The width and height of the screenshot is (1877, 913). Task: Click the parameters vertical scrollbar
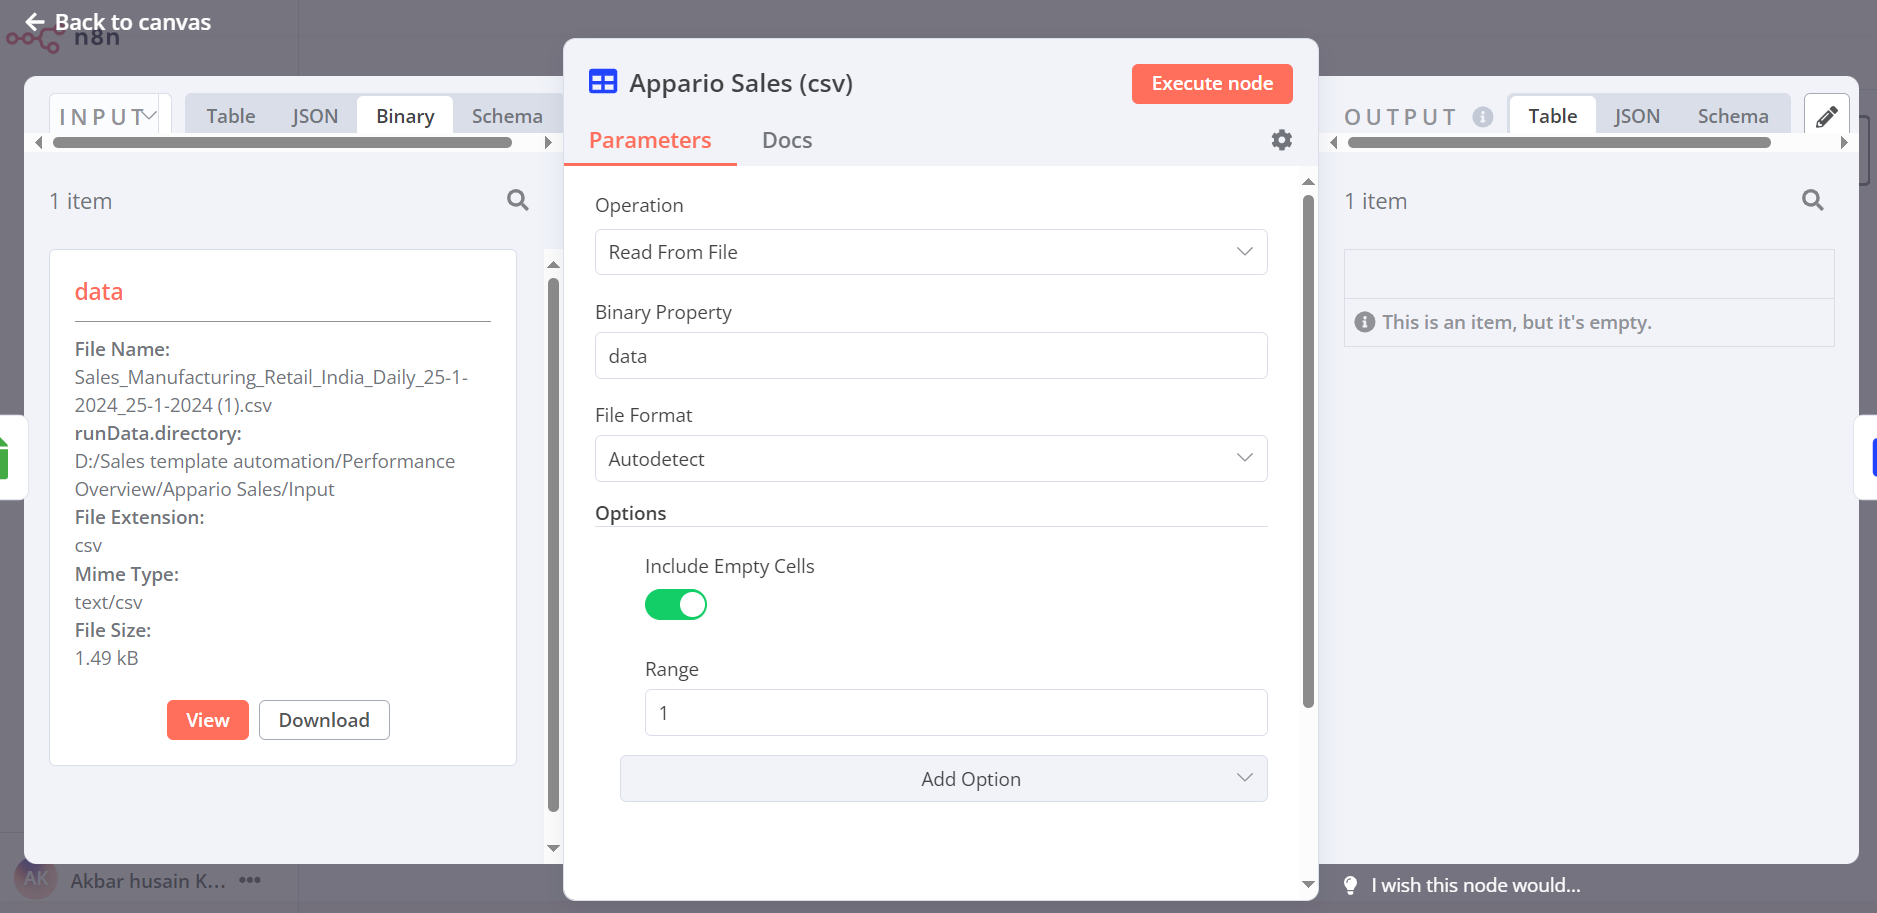click(x=1308, y=452)
